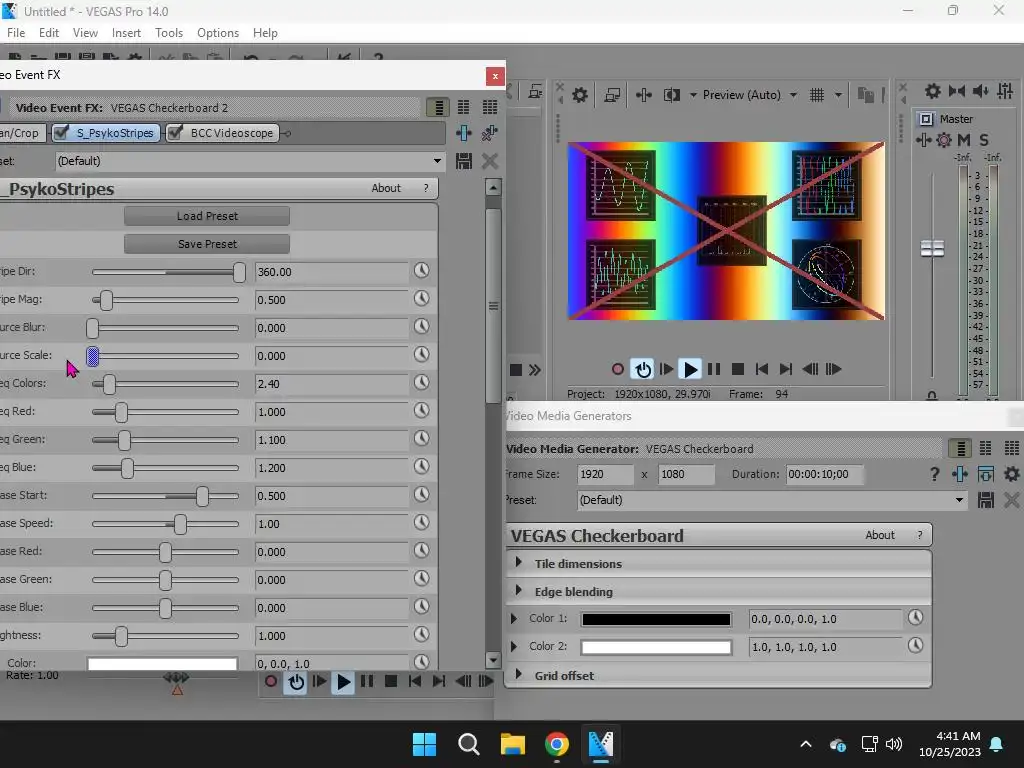This screenshot has height=768, width=1024.
Task: Click preview Play button
Action: pos(690,370)
